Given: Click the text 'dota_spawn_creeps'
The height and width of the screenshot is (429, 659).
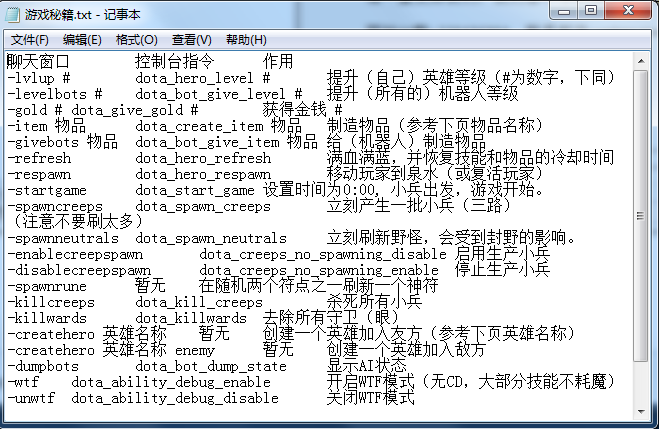Looking at the screenshot, I should point(203,206).
